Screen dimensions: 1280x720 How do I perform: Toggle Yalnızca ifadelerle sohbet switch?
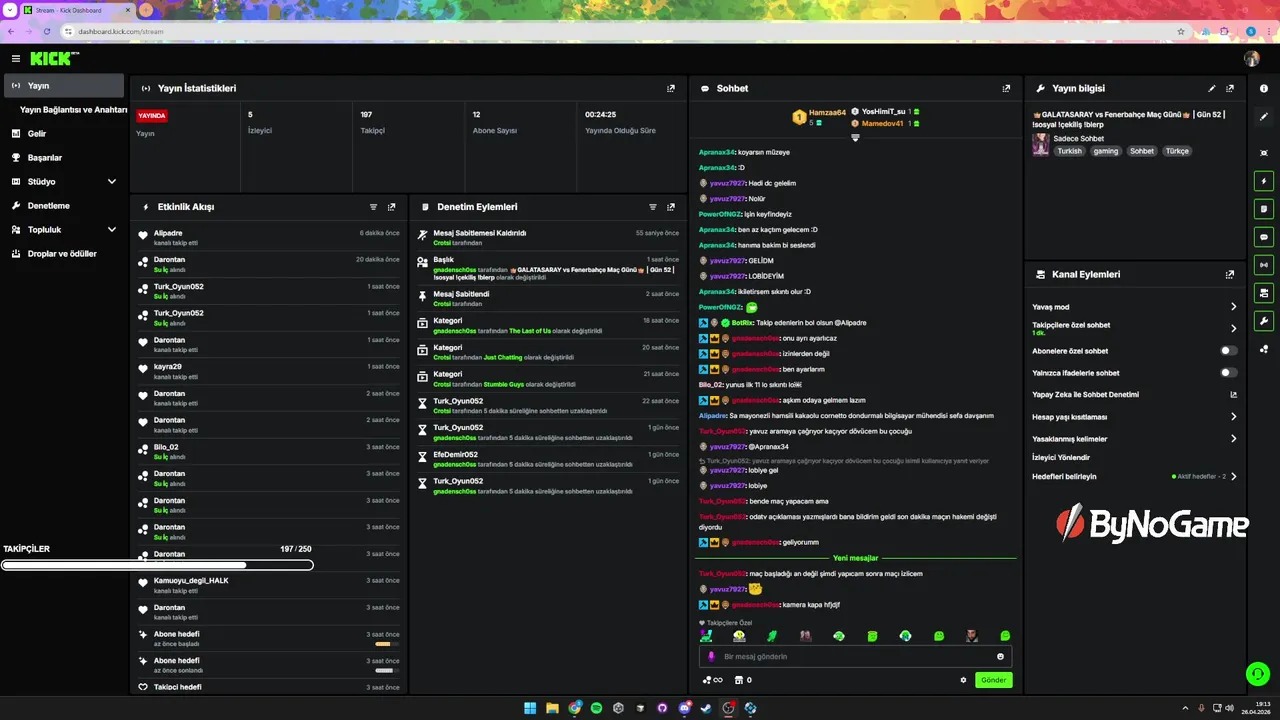[1229, 373]
